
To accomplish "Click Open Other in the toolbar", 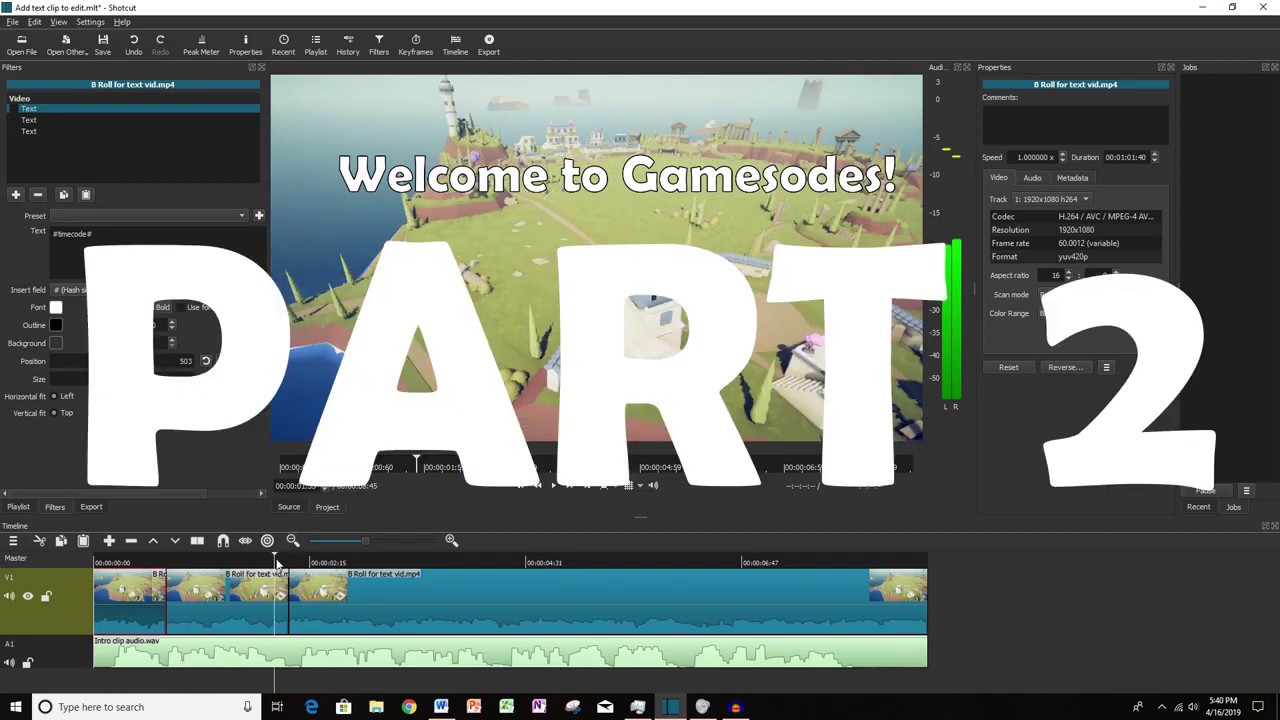I will (x=66, y=45).
